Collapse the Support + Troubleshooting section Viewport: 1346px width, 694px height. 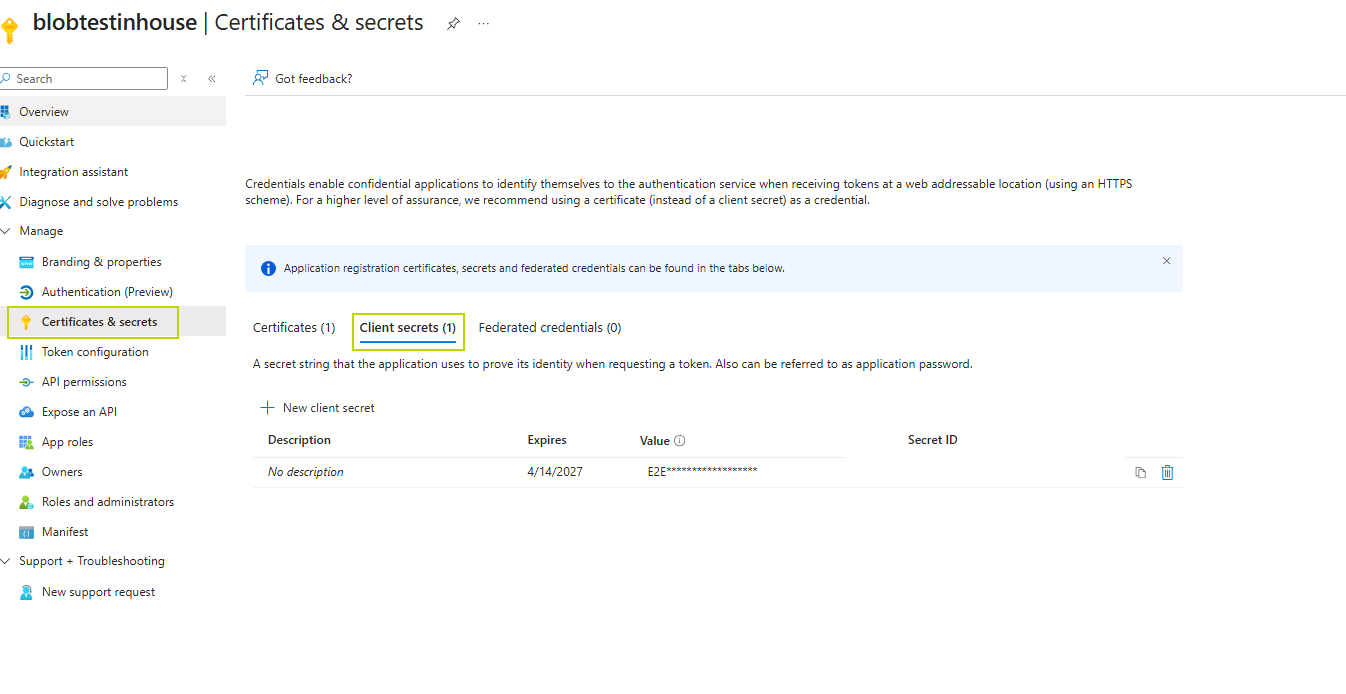(5, 561)
